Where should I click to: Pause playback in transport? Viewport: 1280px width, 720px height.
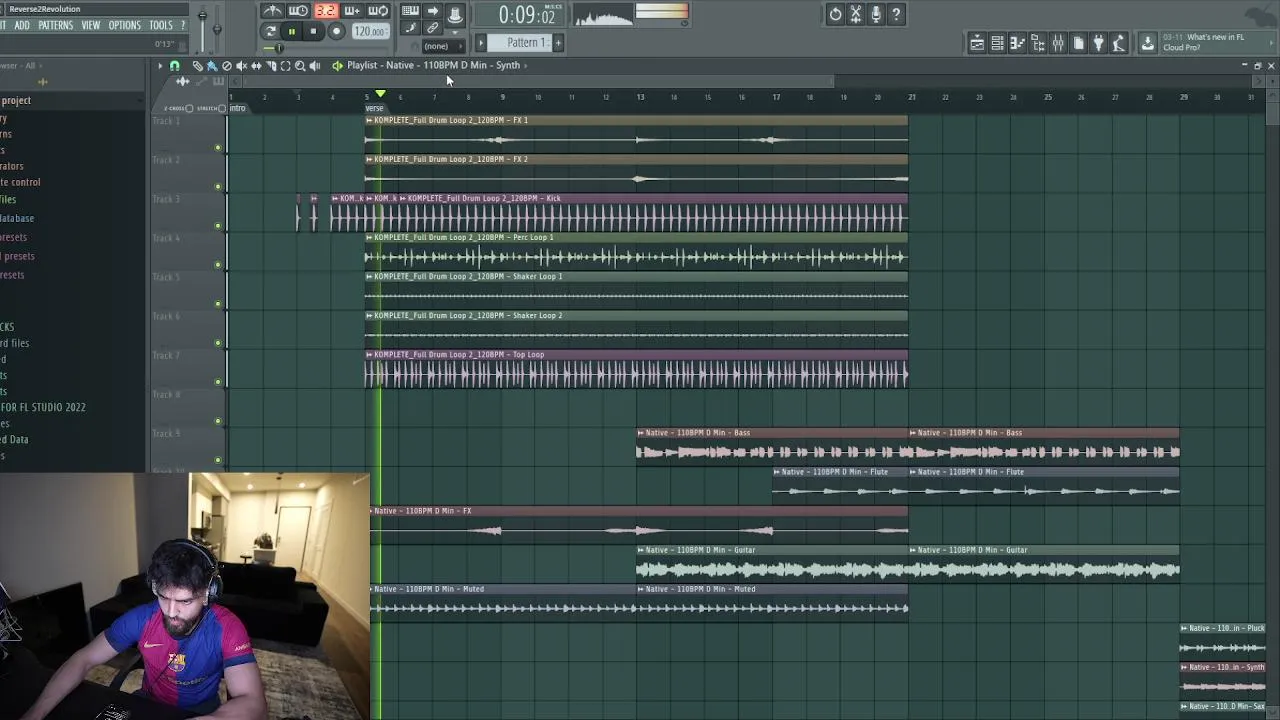click(x=292, y=32)
